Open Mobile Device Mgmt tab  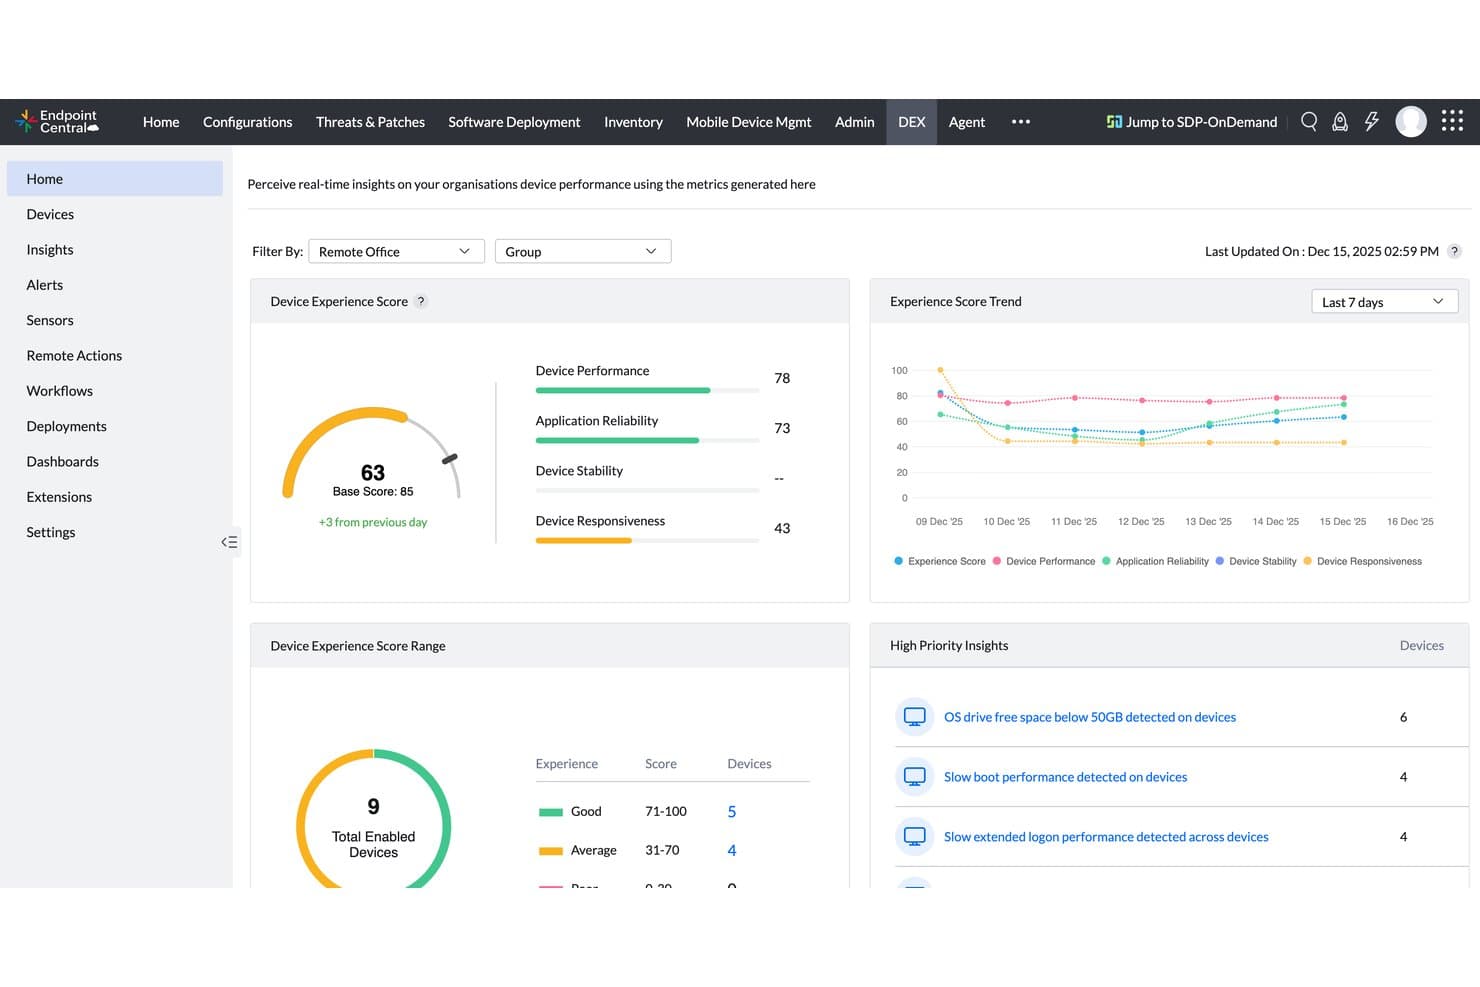748,122
